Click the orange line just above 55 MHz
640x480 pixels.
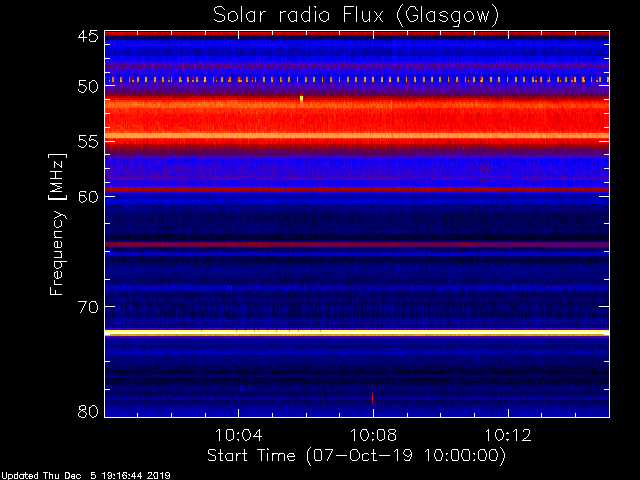coord(357,135)
